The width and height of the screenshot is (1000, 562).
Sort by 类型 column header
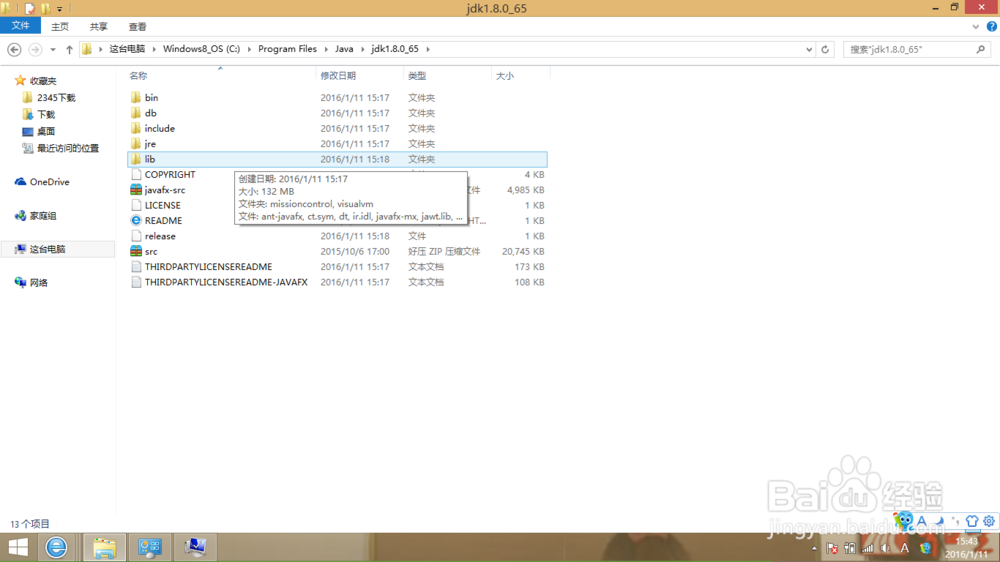[x=416, y=76]
